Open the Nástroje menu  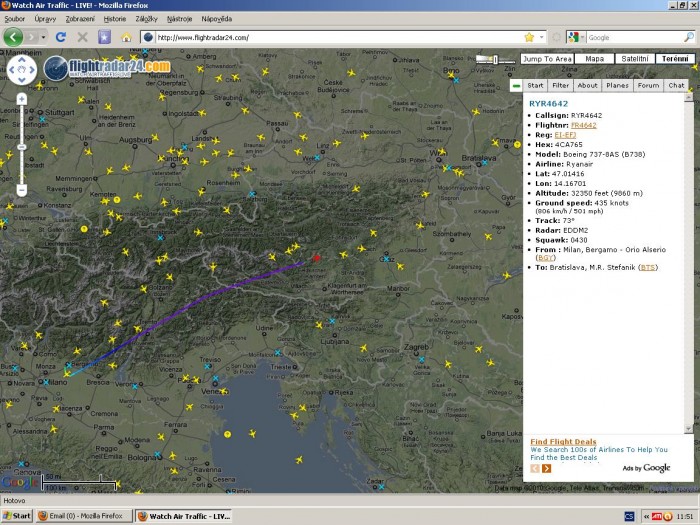click(x=179, y=19)
